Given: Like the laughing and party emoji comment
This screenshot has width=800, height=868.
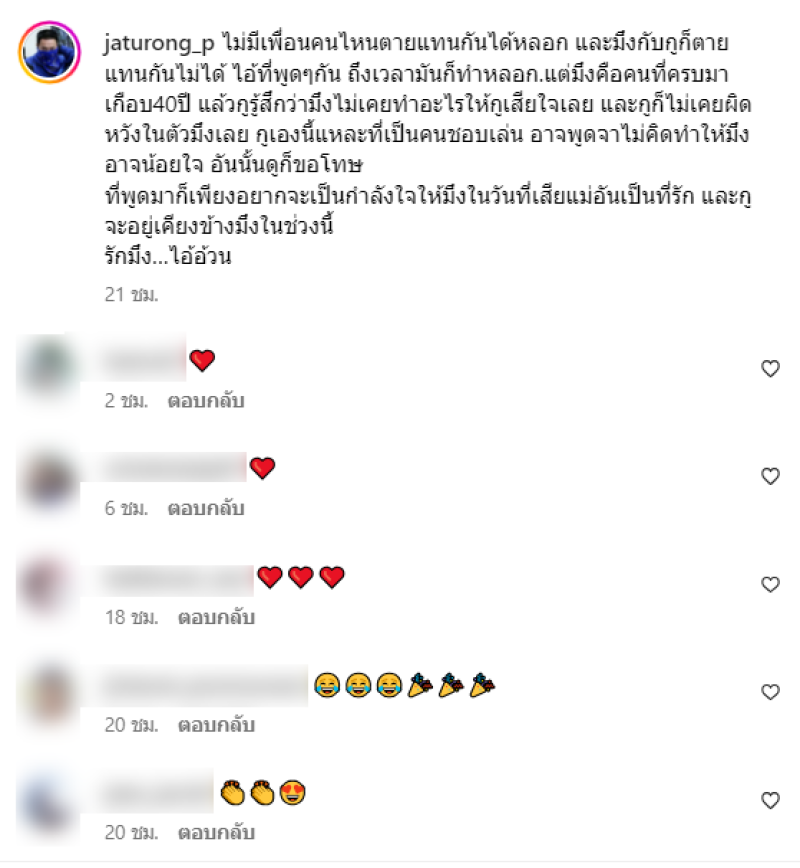Looking at the screenshot, I should pos(770,692).
